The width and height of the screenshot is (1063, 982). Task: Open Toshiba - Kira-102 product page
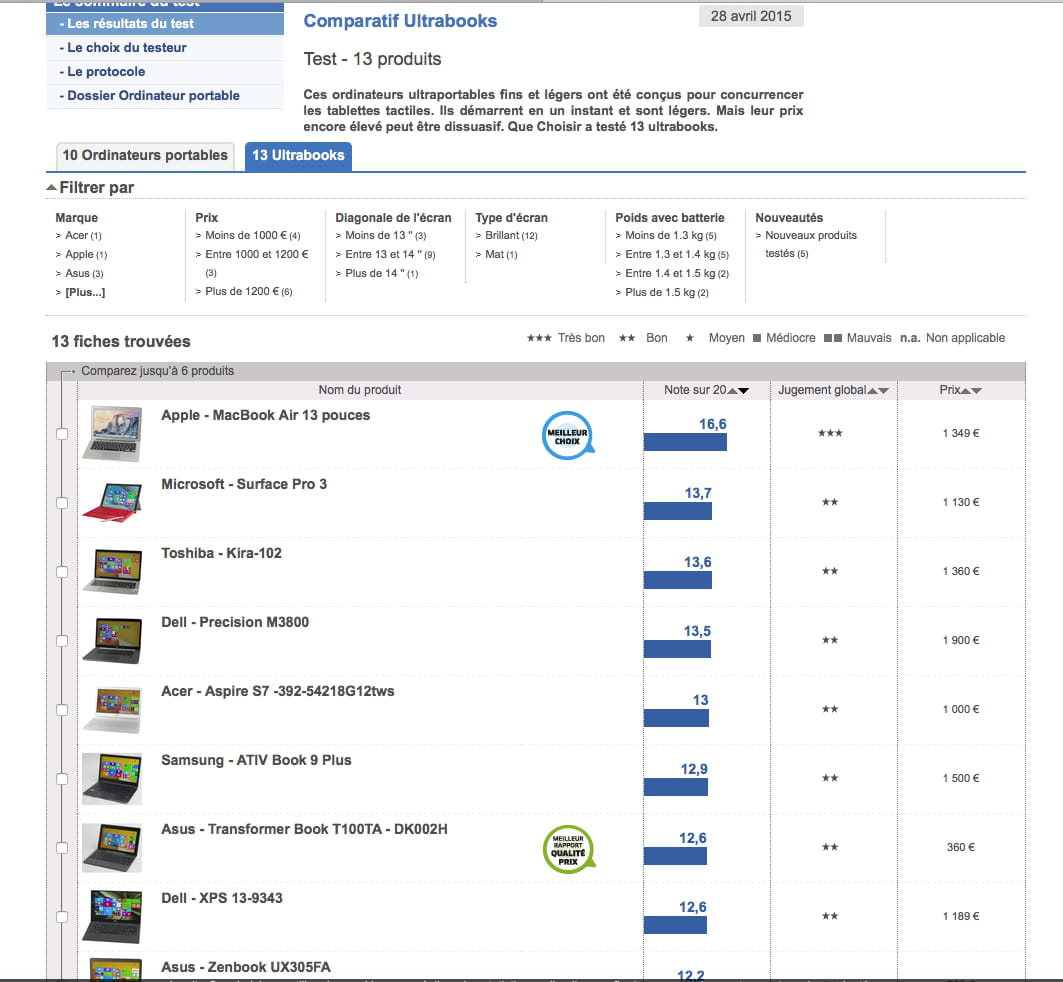[222, 554]
